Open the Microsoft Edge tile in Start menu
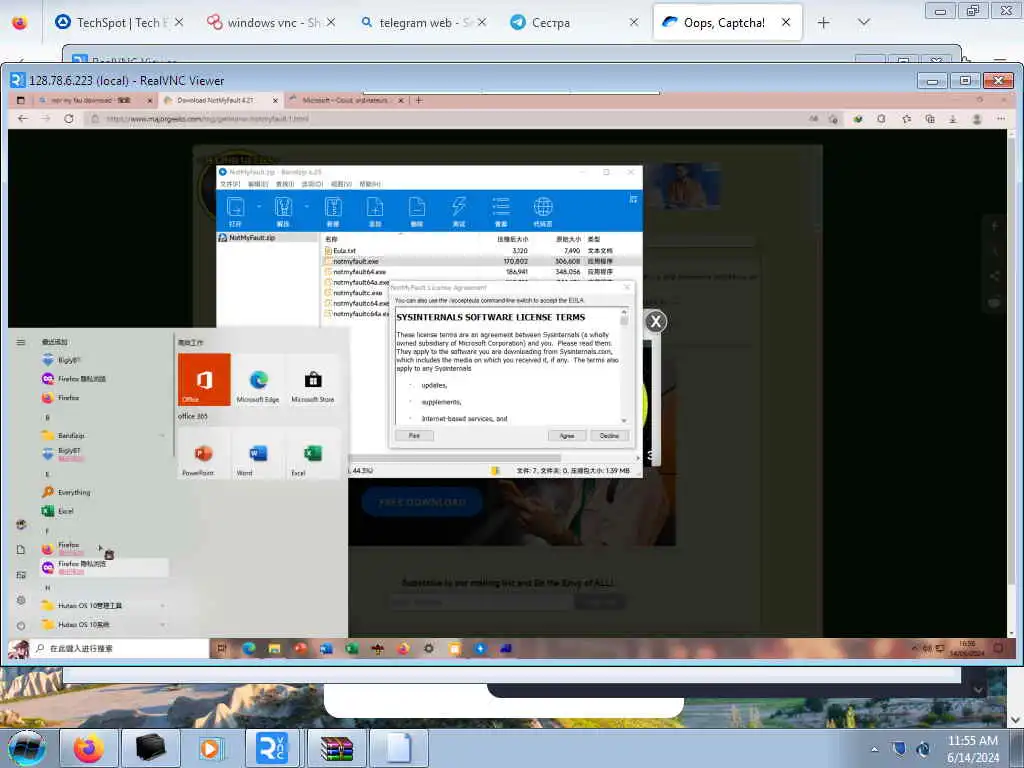This screenshot has height=768, width=1024. pos(258,379)
